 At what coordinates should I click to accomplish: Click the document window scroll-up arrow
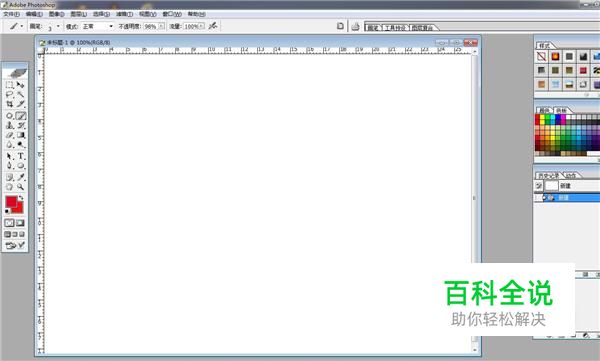click(475, 51)
